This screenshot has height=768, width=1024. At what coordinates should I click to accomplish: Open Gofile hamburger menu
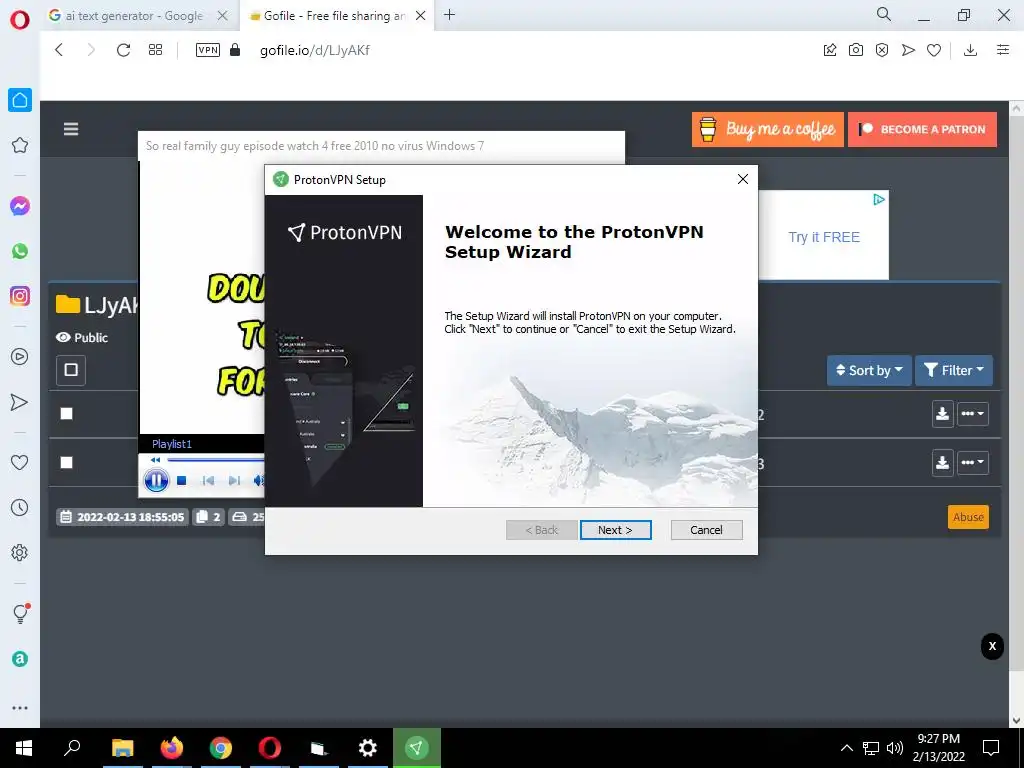[x=71, y=129]
